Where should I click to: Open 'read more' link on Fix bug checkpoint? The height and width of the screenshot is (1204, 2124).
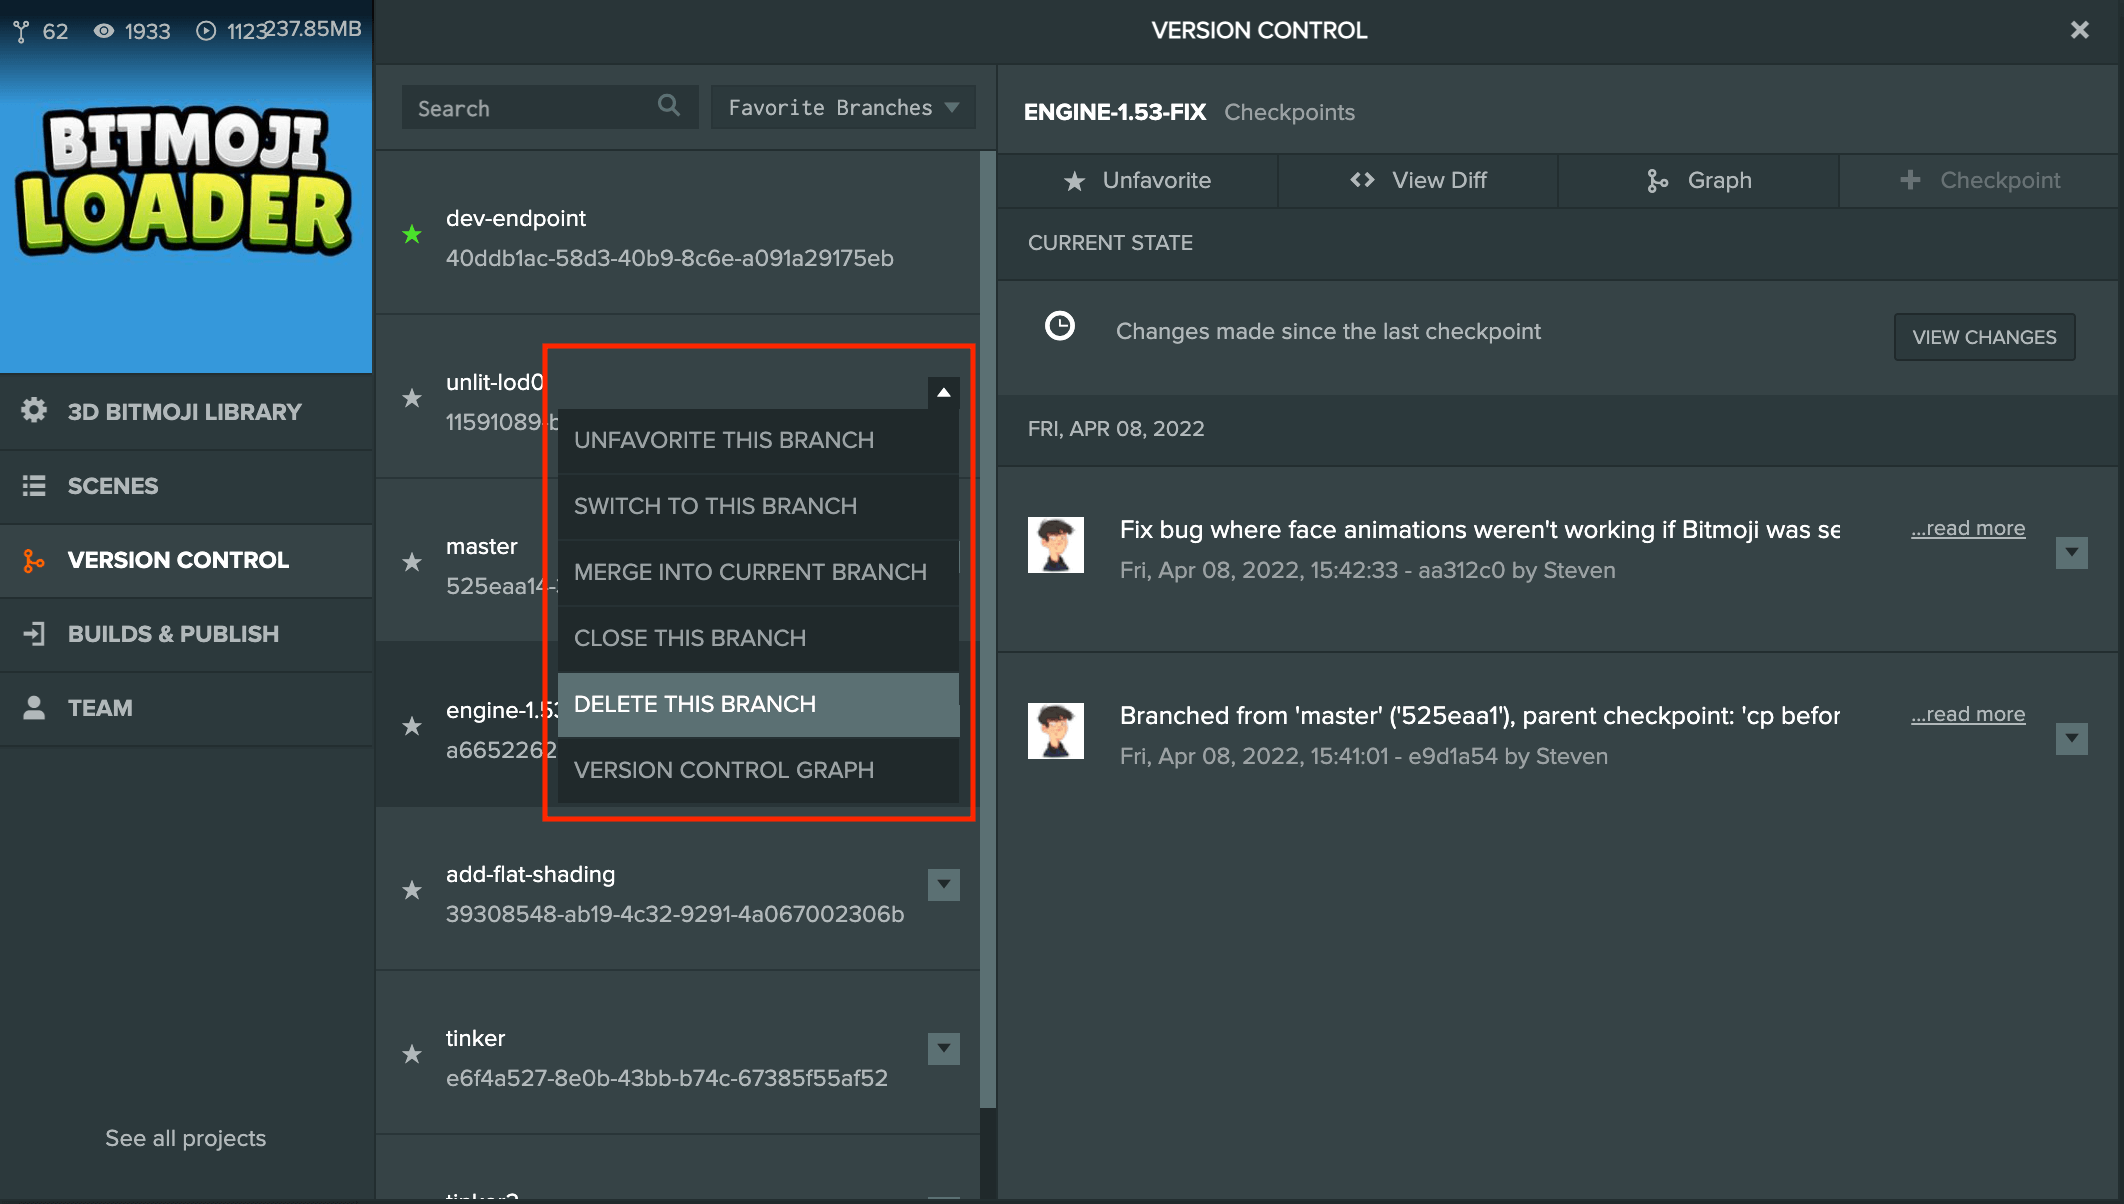1967,528
